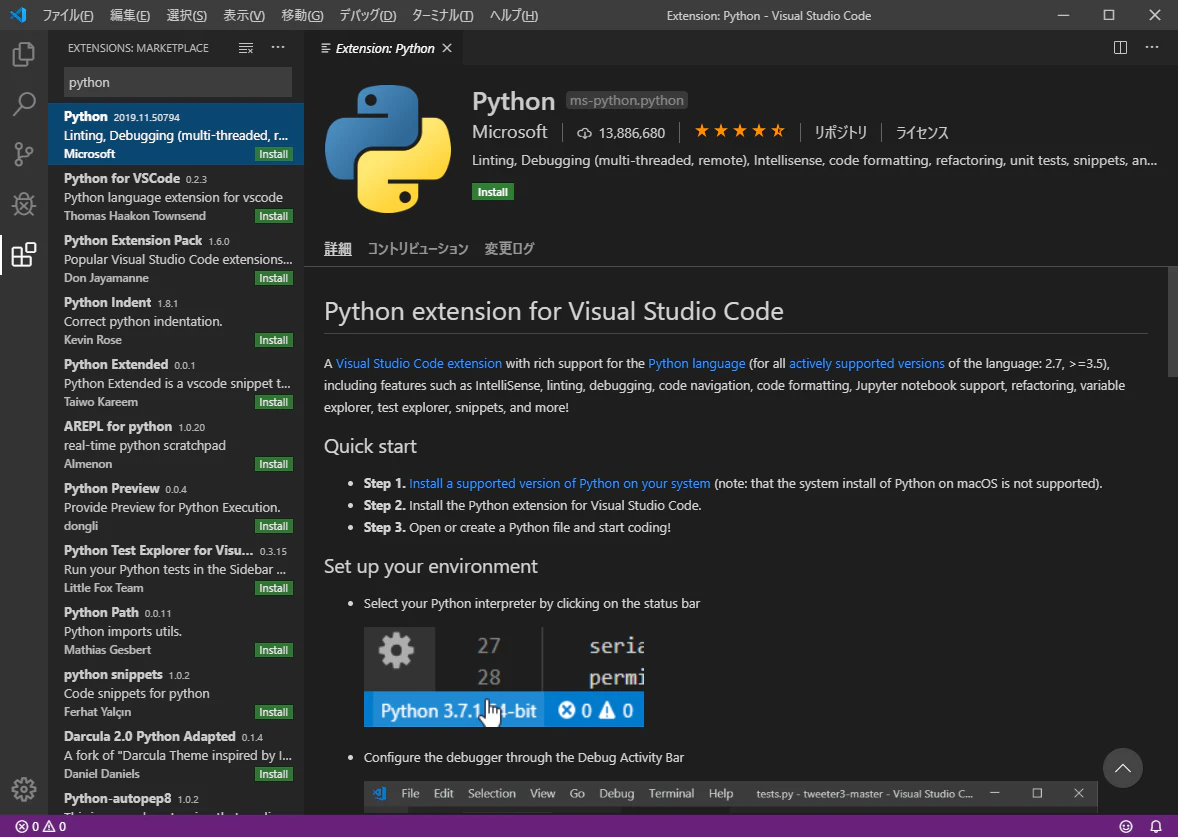Install python snippets extension
Viewport: 1178px width, 837px height.
[x=273, y=712]
